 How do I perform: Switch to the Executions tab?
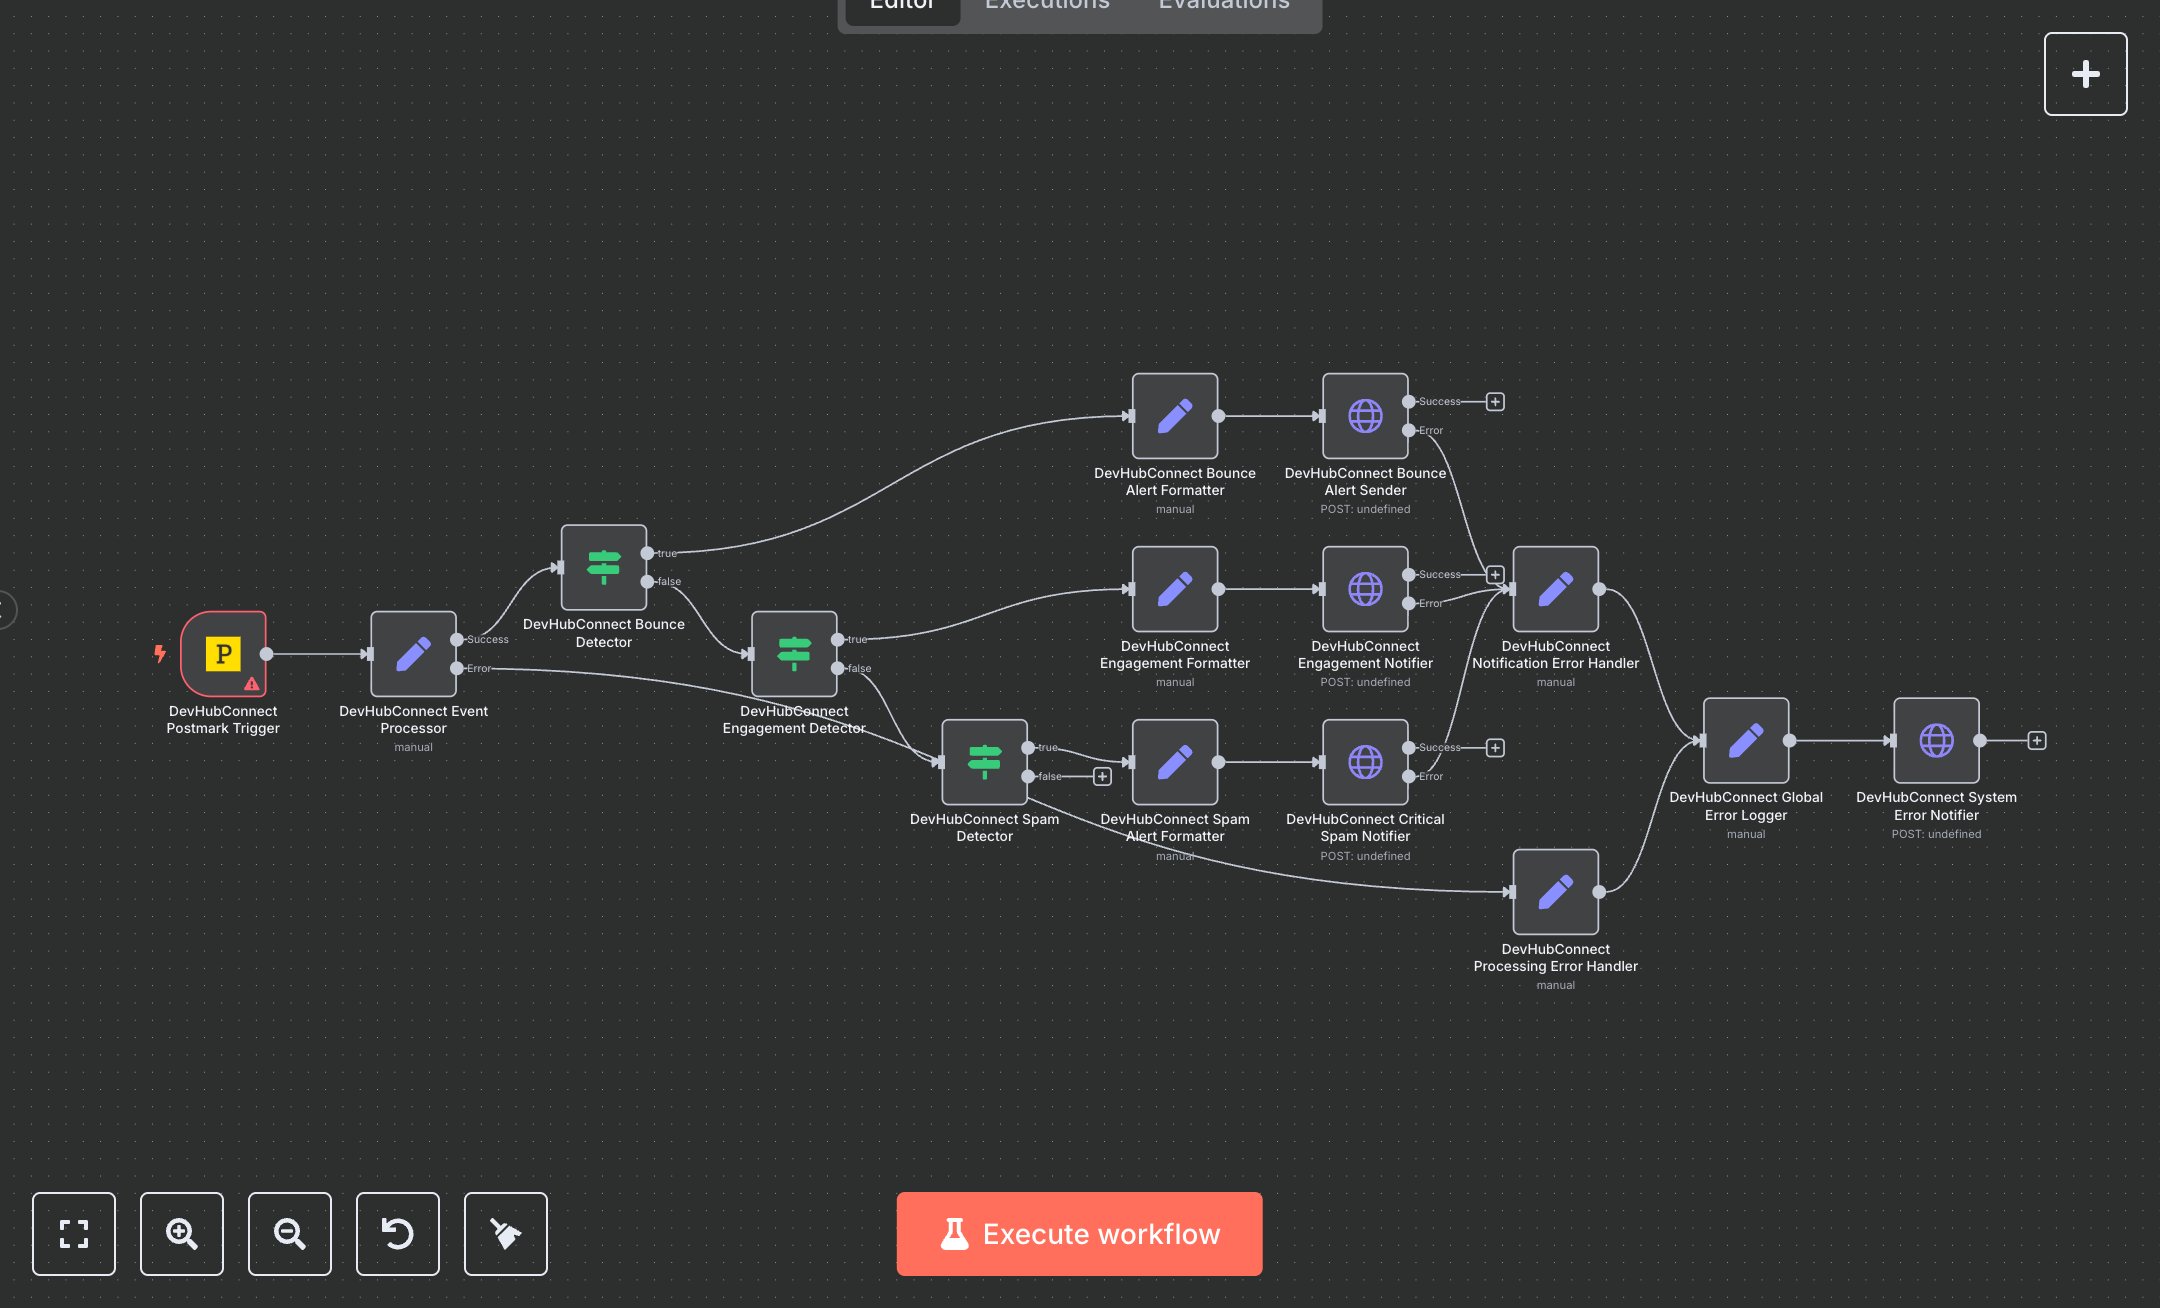[1046, 6]
